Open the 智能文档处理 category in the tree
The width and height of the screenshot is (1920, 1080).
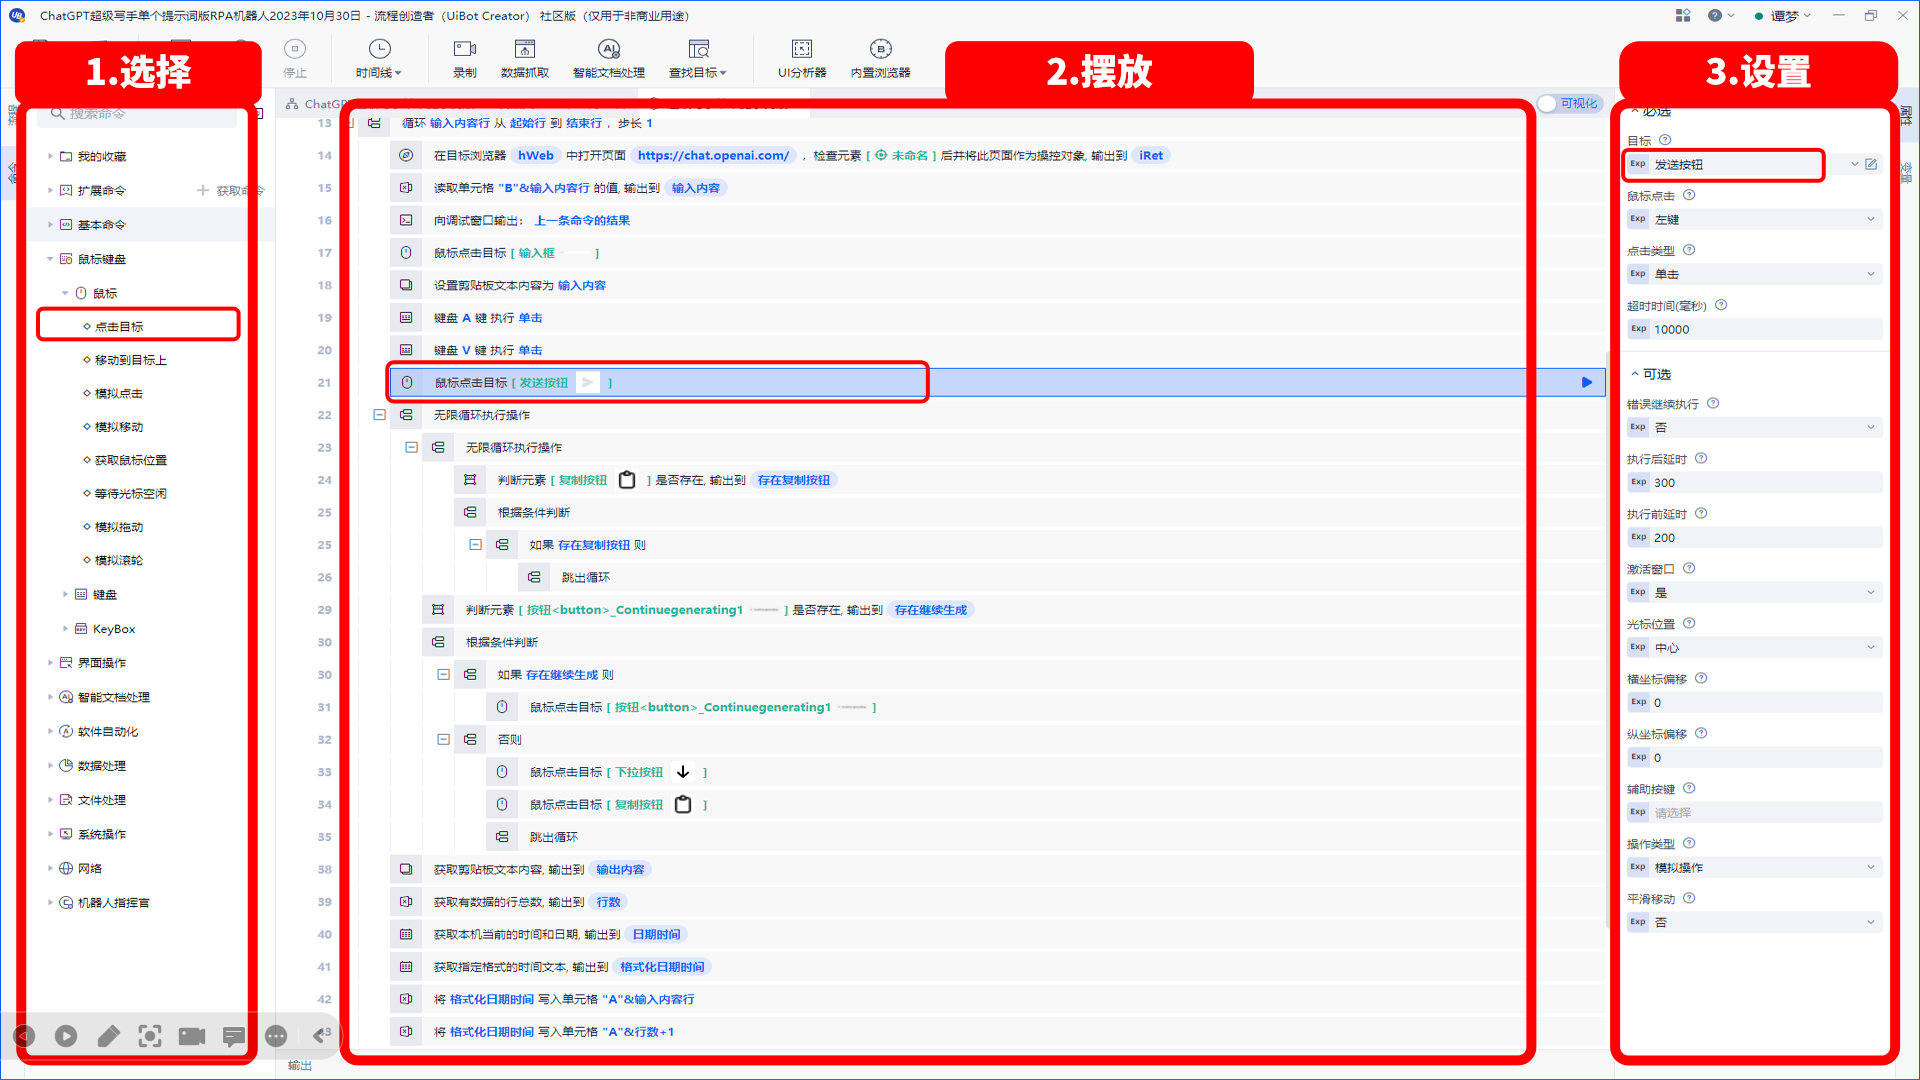pos(113,697)
